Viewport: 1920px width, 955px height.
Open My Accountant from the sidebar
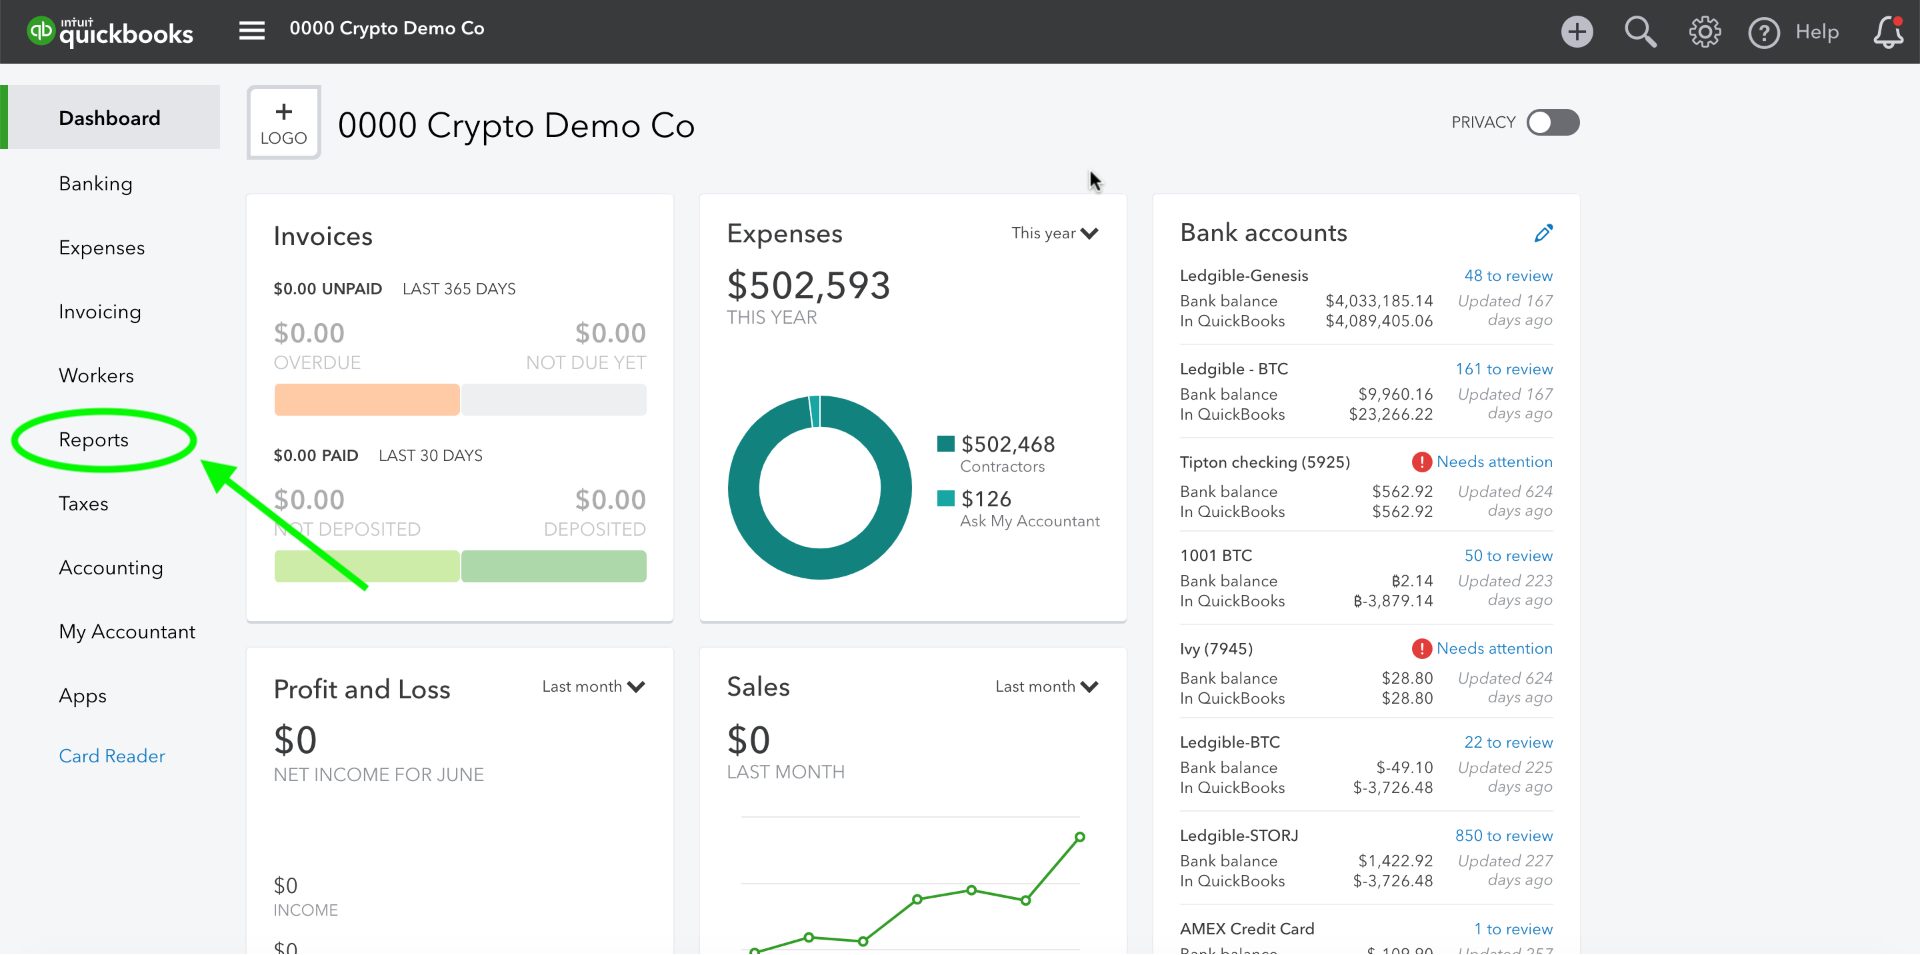pyautogui.click(x=127, y=632)
